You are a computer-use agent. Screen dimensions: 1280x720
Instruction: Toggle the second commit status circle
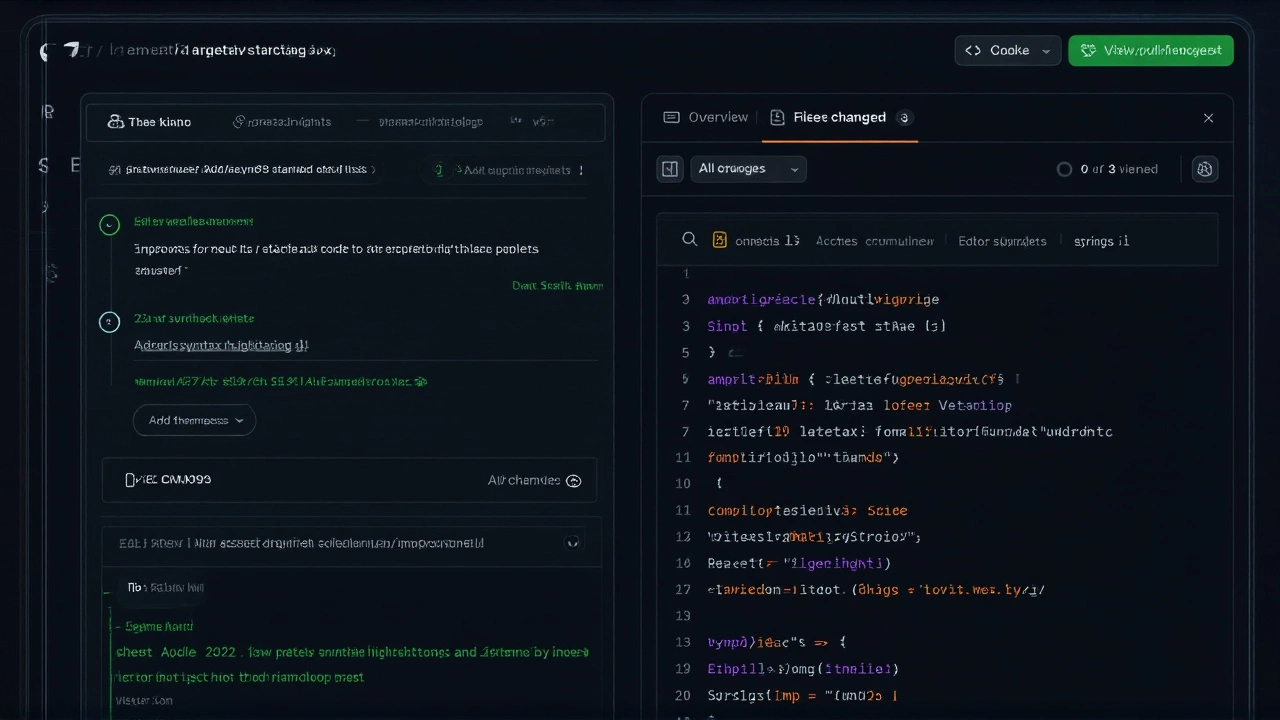(109, 322)
